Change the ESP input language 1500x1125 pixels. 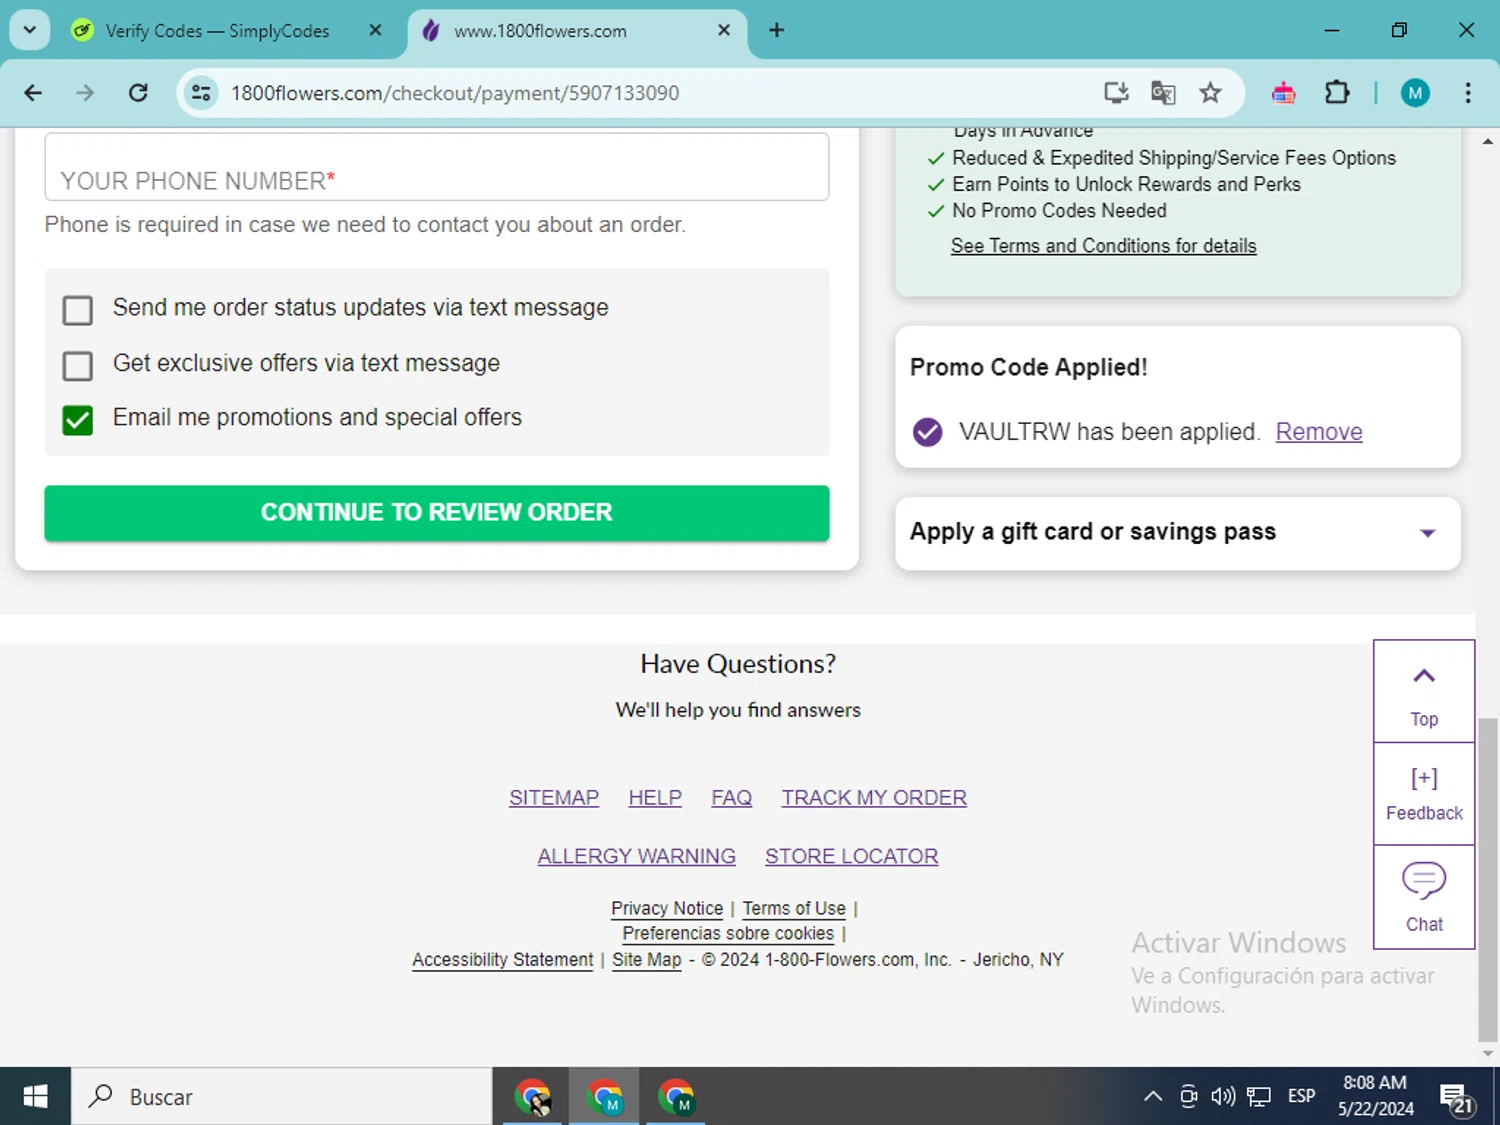pos(1301,1097)
